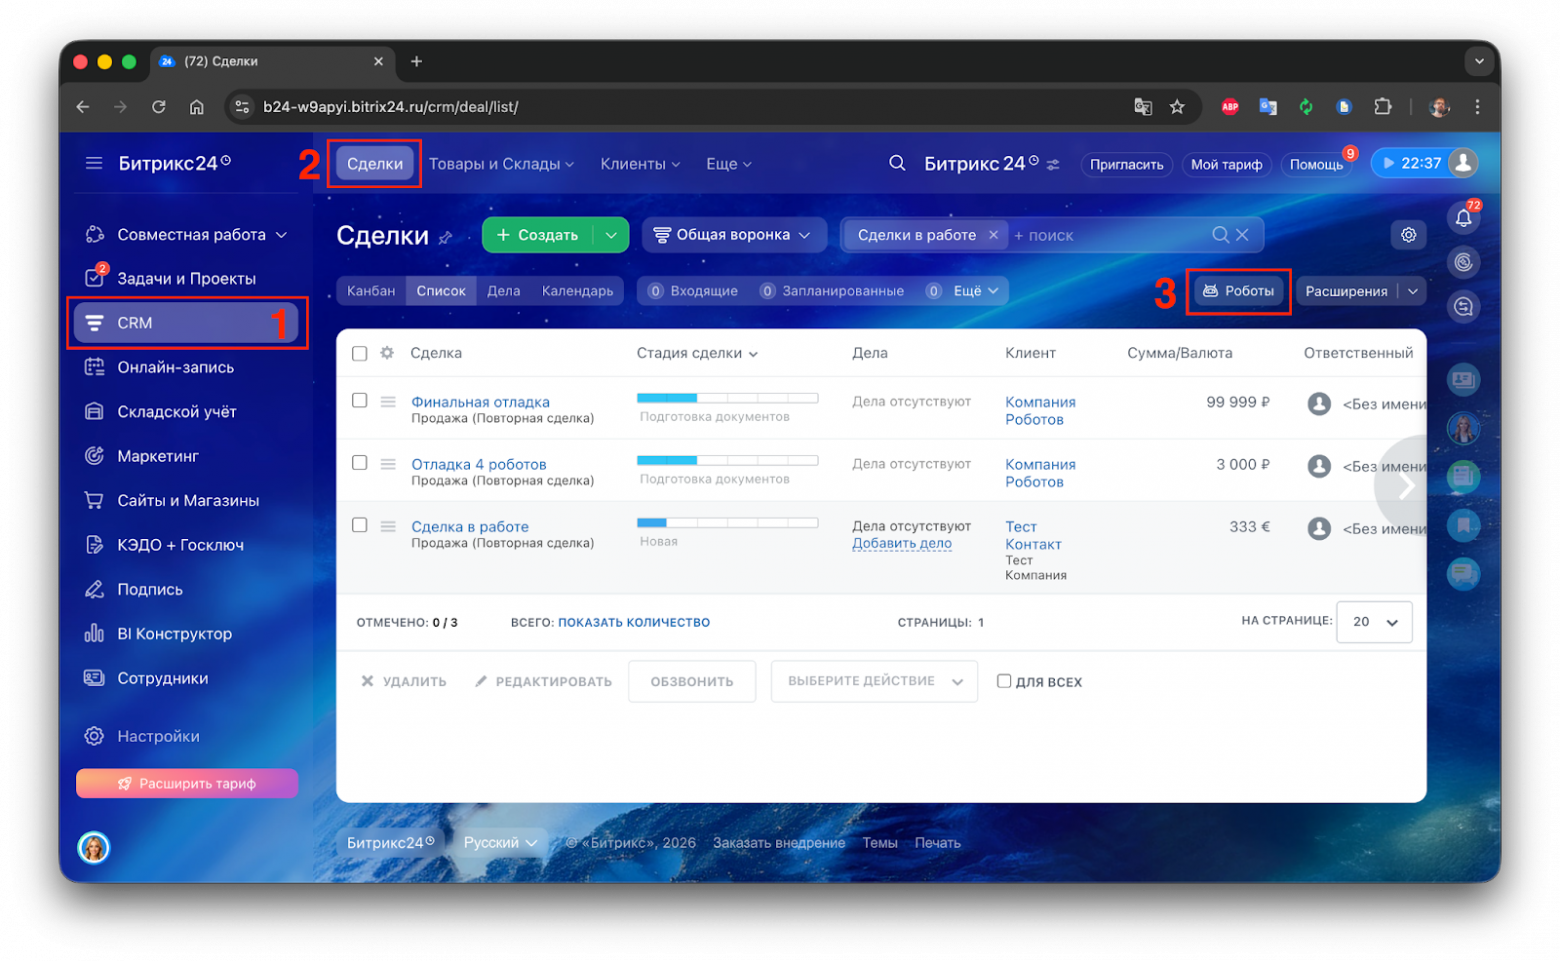Bookmark this page with the star icon
This screenshot has height=961, width=1560.
click(x=1177, y=107)
